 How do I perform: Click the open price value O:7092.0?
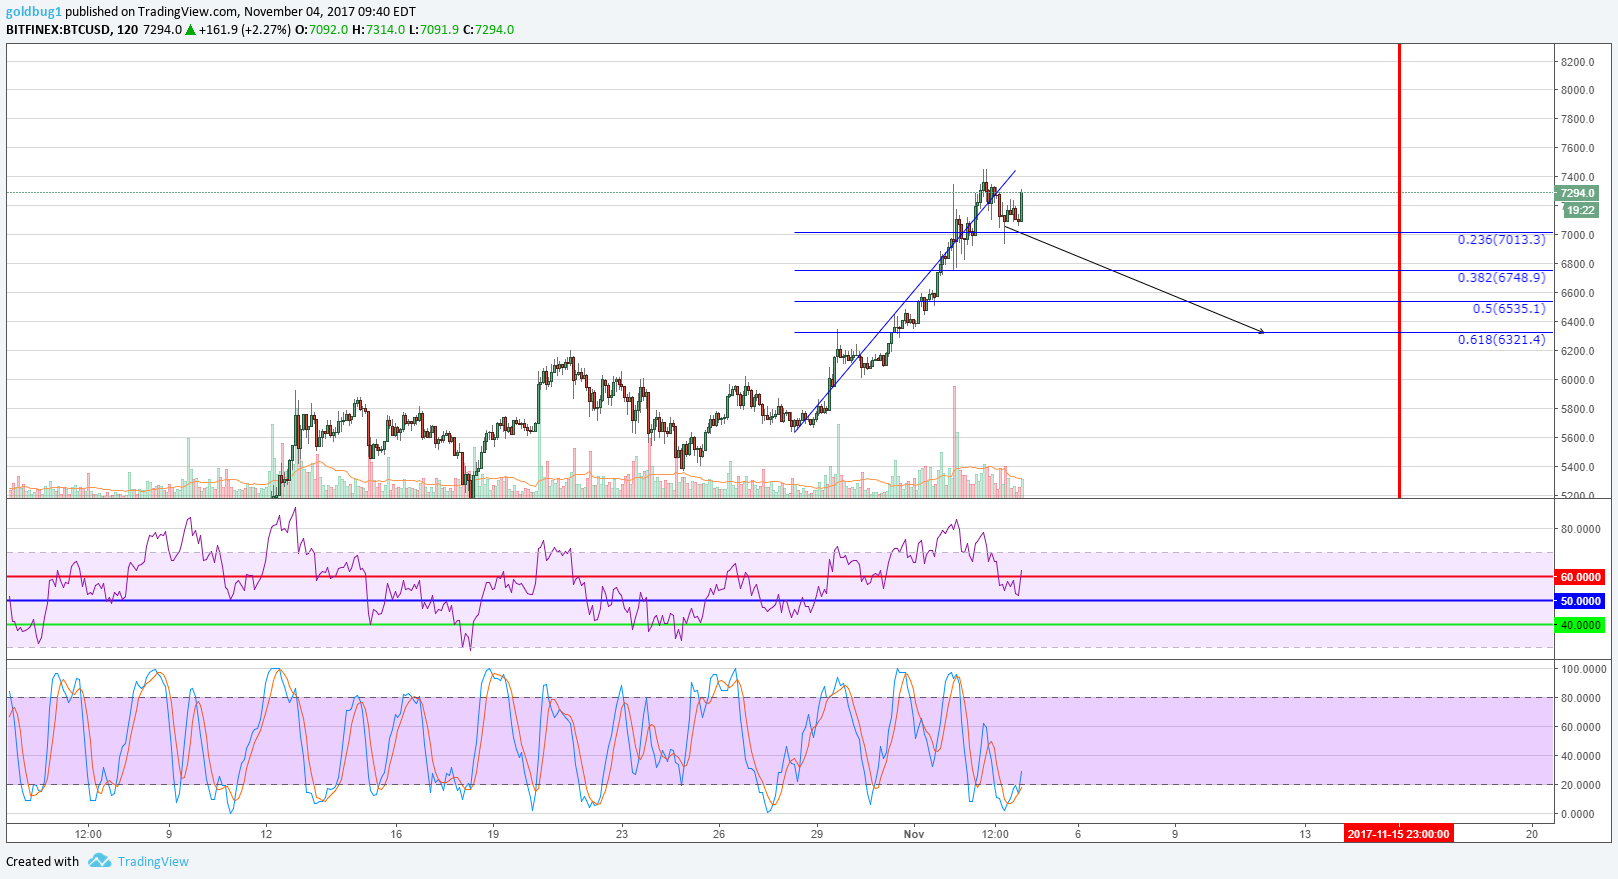(x=322, y=30)
